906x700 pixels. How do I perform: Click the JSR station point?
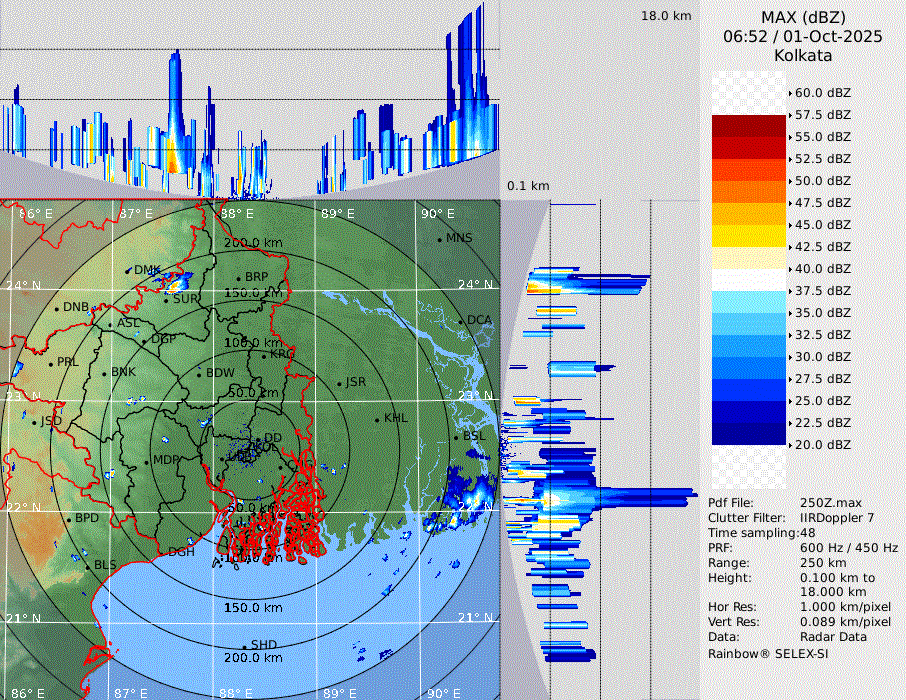(338, 384)
